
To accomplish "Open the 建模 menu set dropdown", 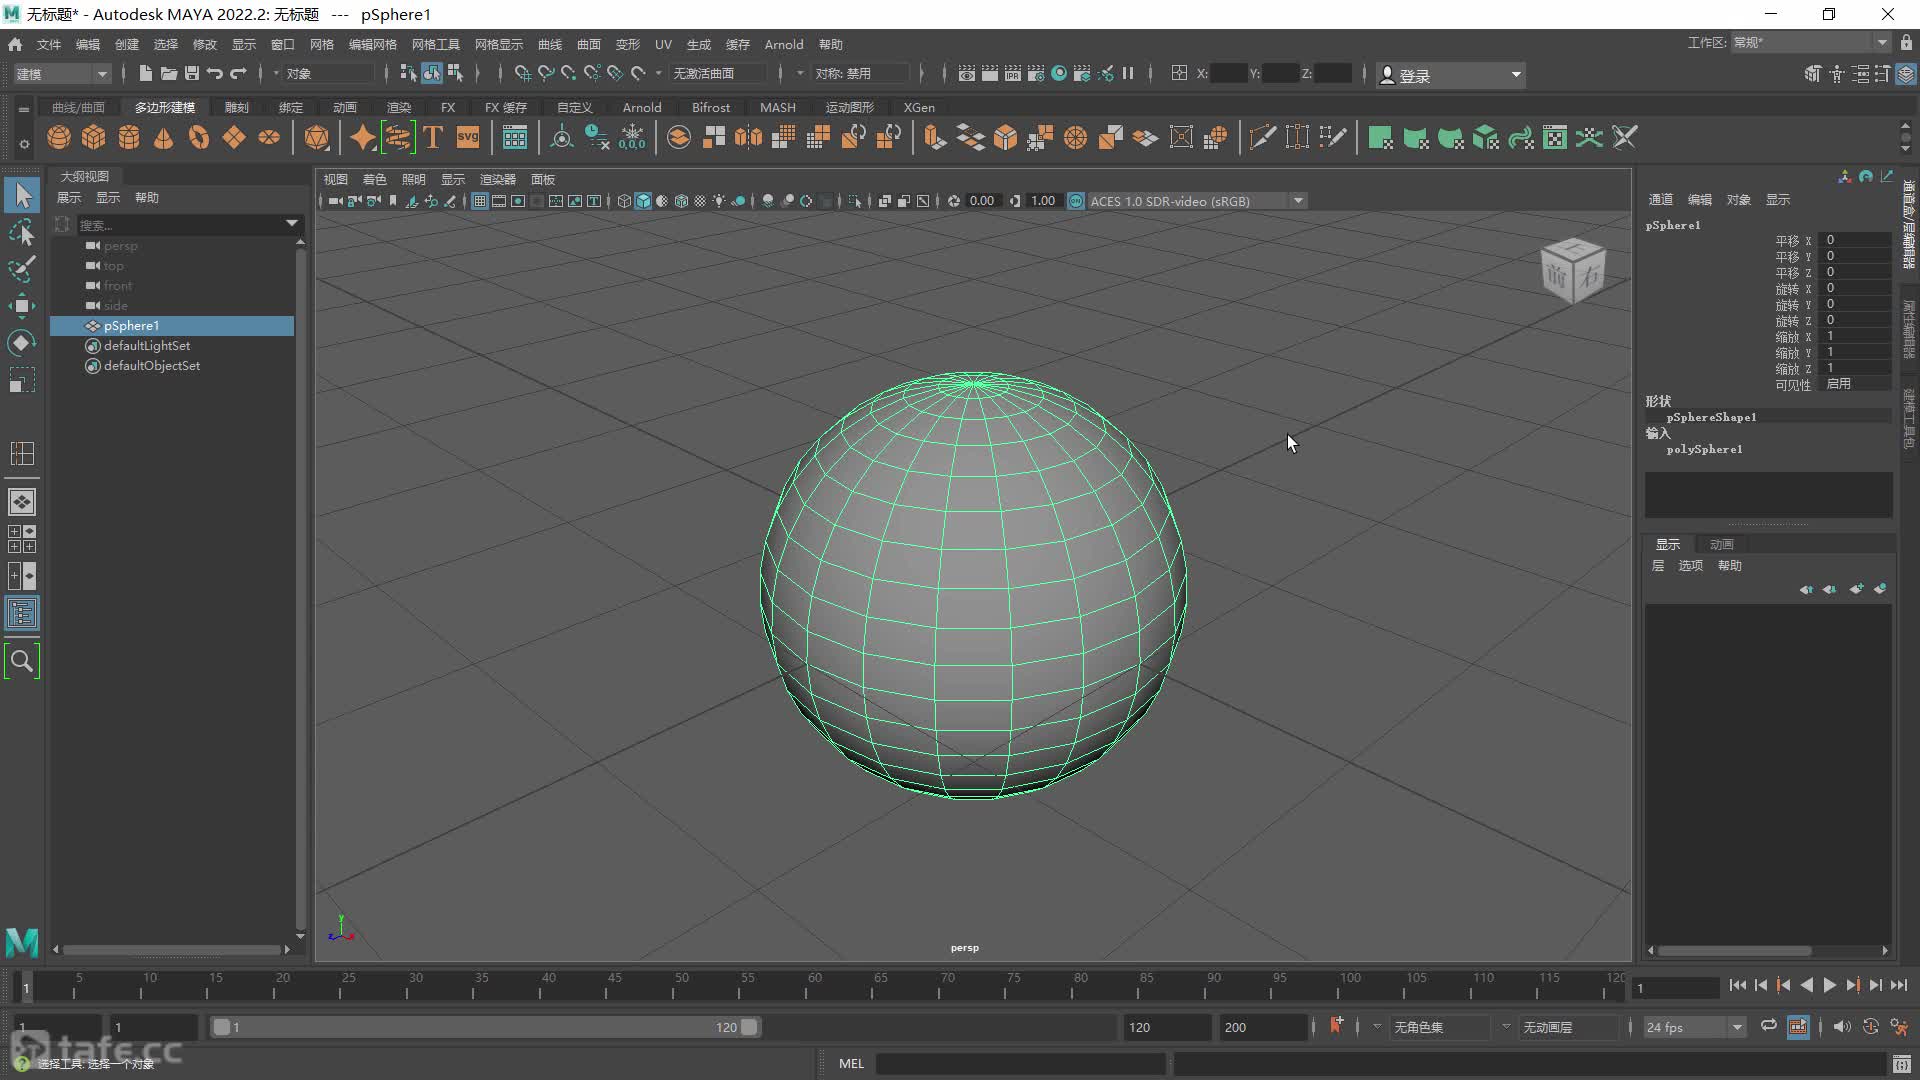I will click(61, 74).
